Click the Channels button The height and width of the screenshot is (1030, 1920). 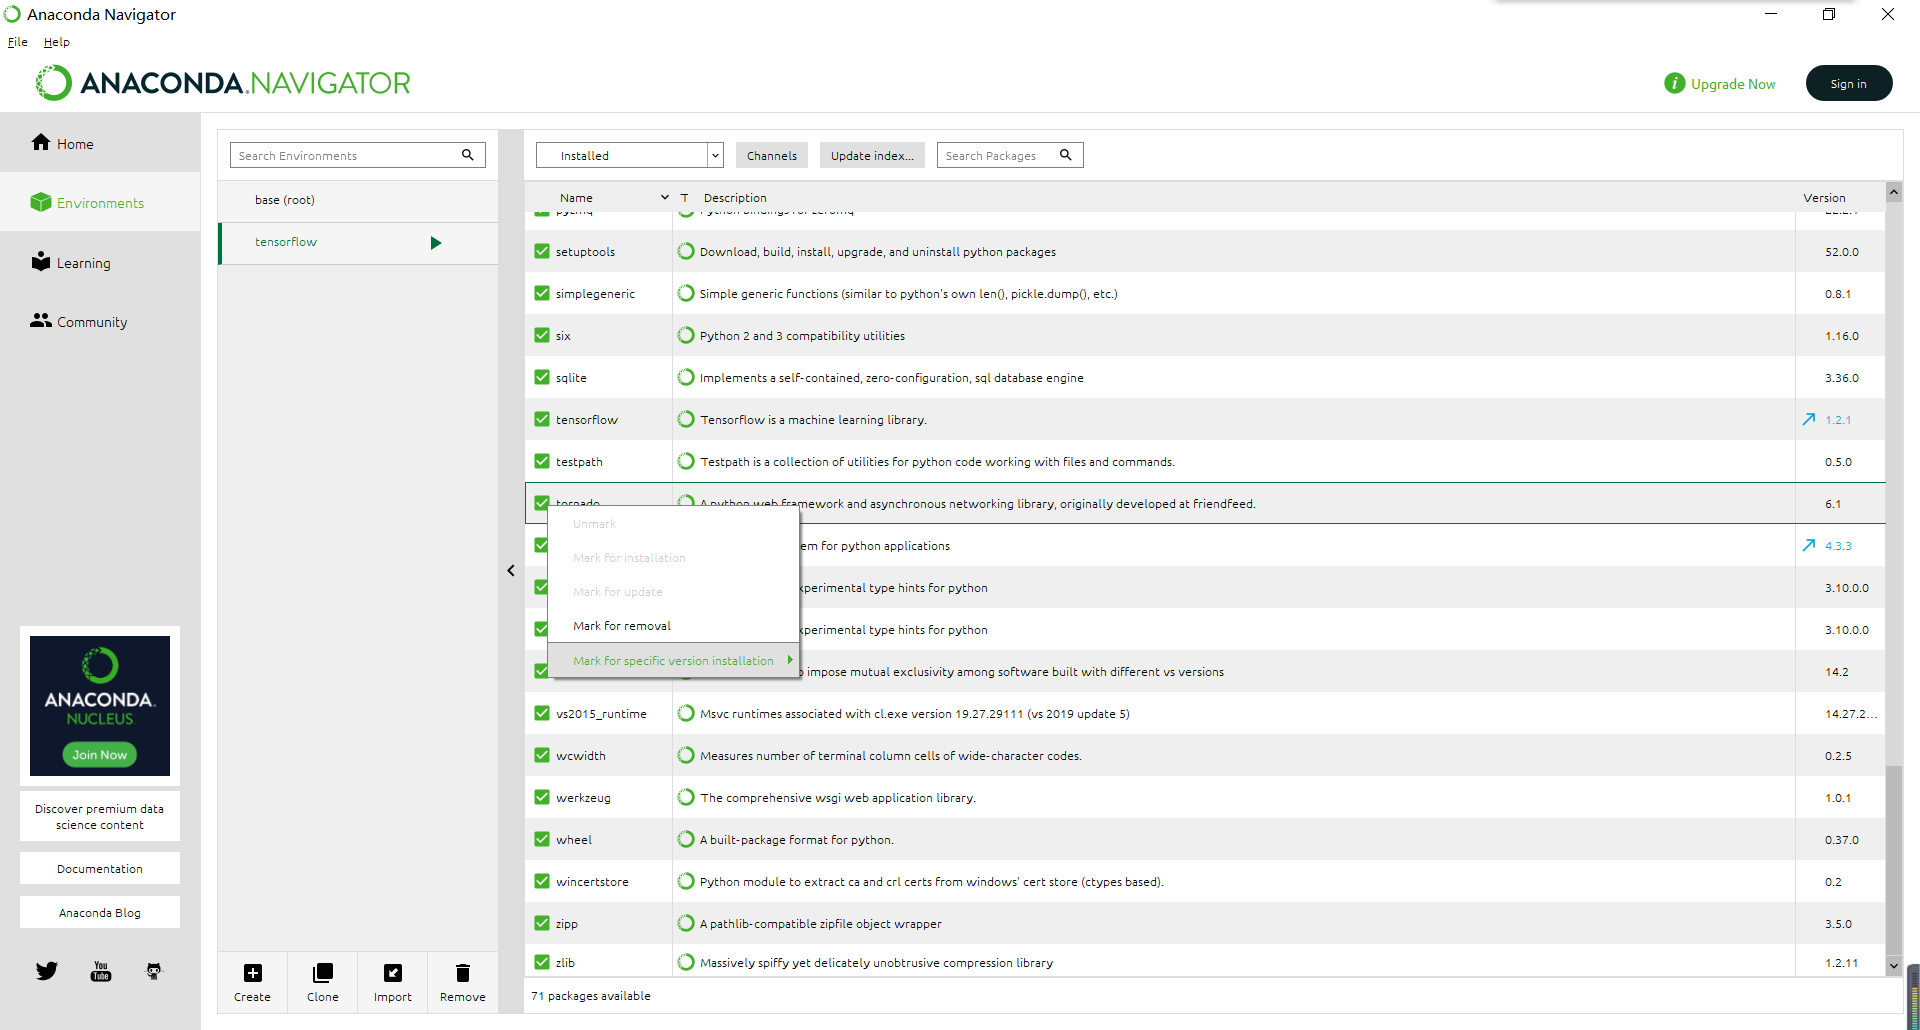tap(772, 155)
